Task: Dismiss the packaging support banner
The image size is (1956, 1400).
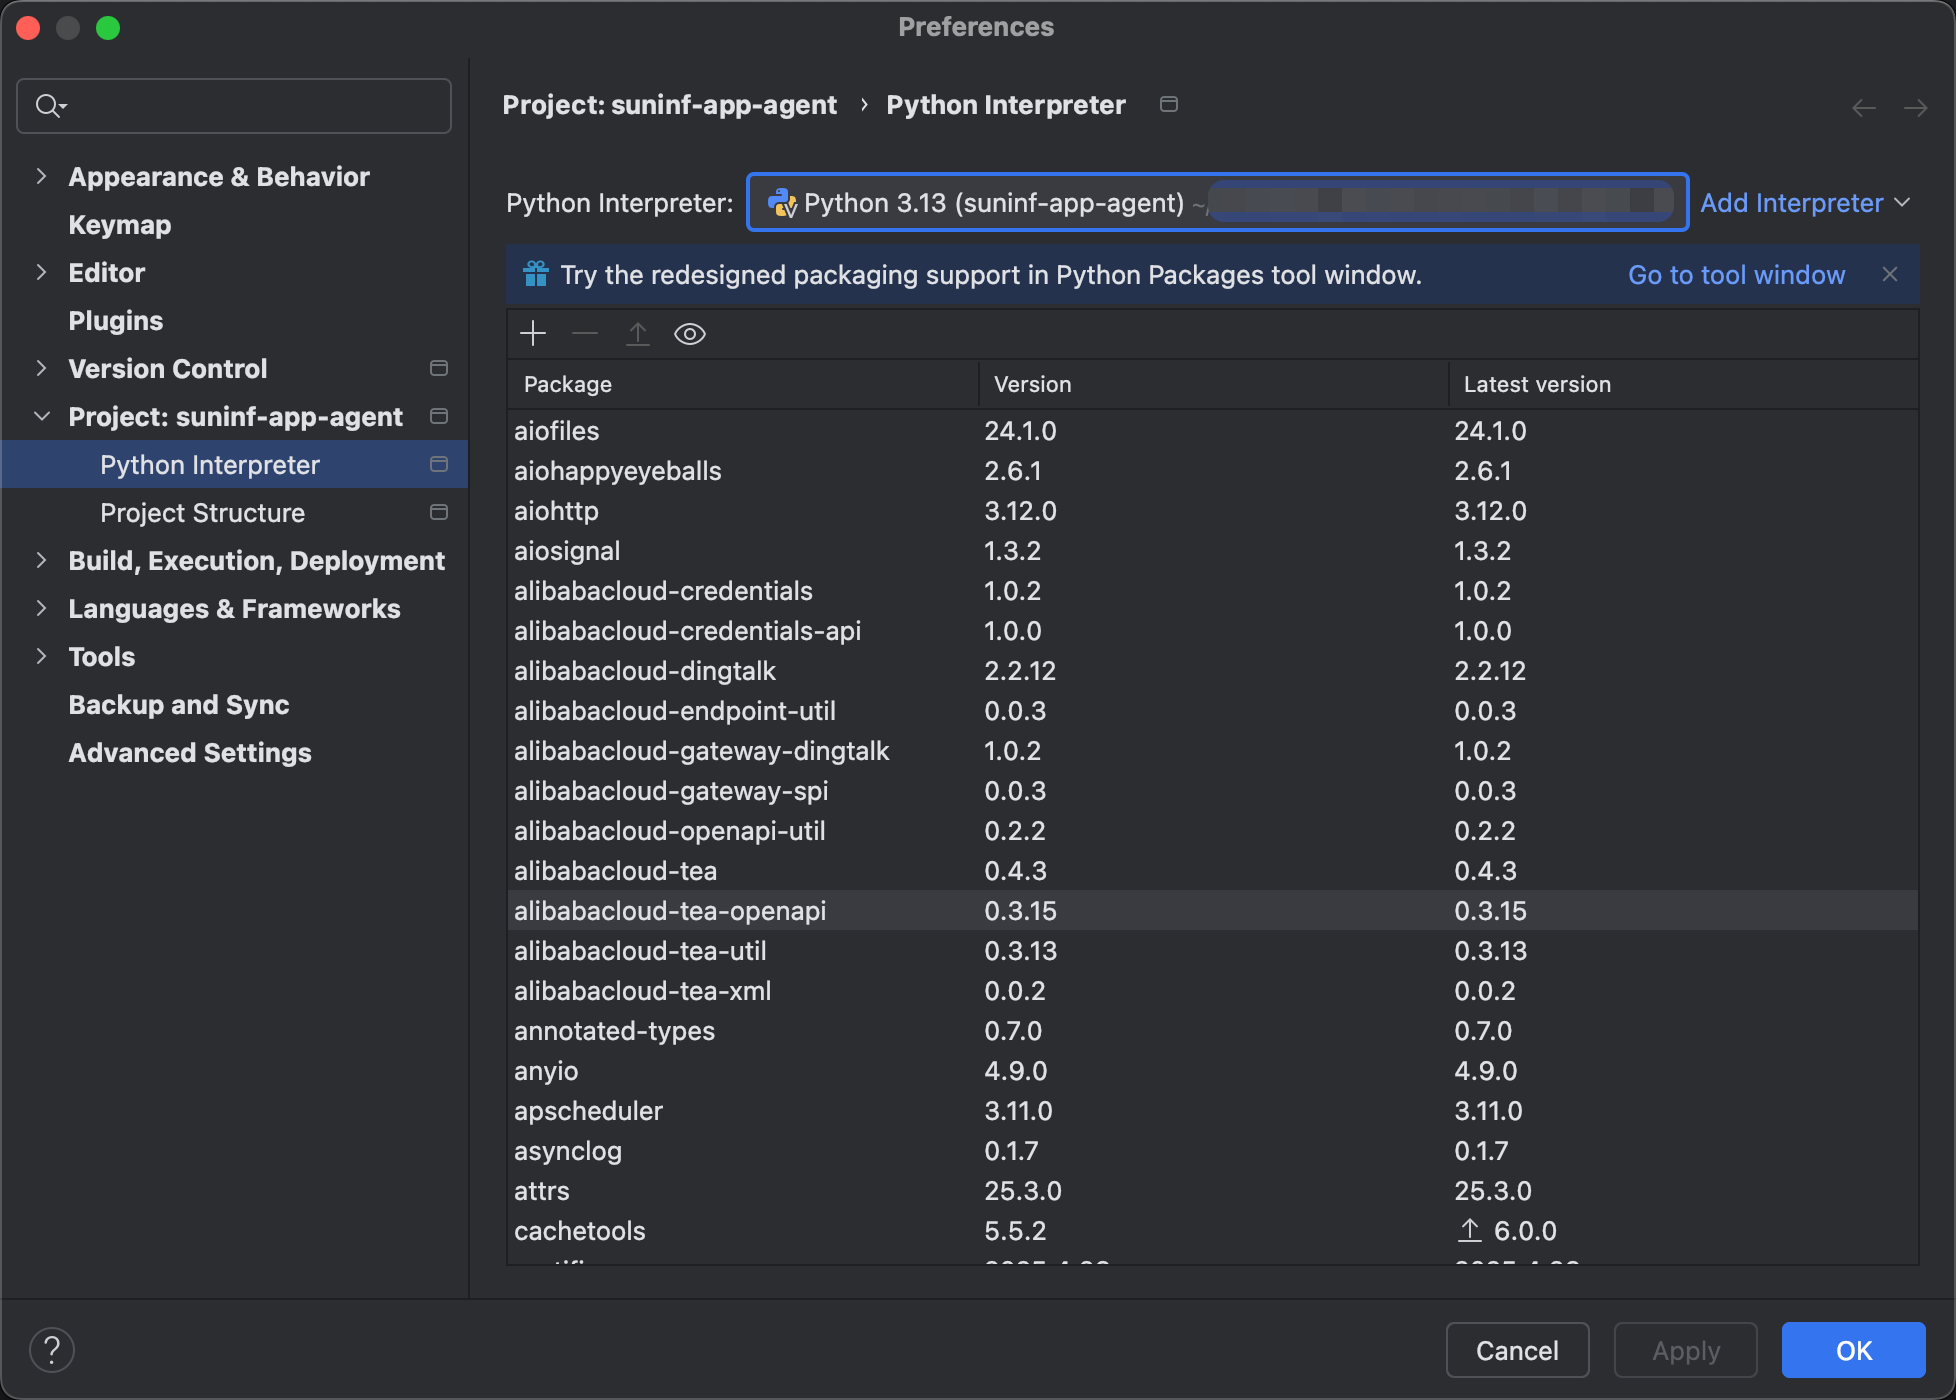Action: [x=1889, y=274]
